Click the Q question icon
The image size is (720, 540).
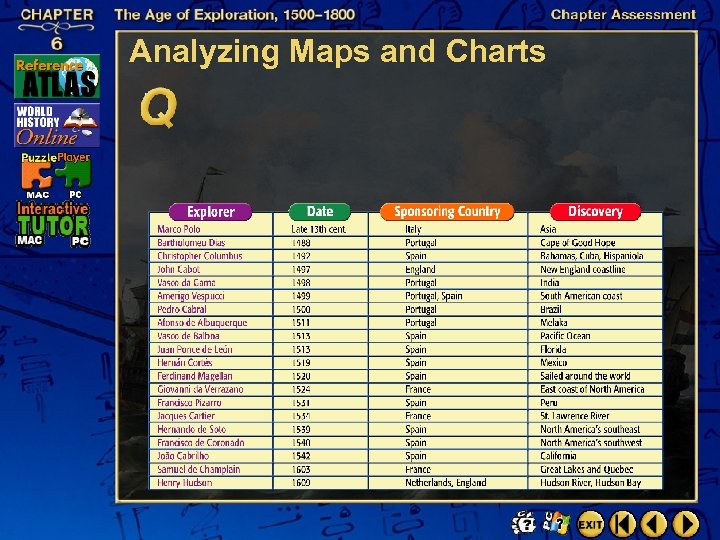pyautogui.click(x=159, y=107)
